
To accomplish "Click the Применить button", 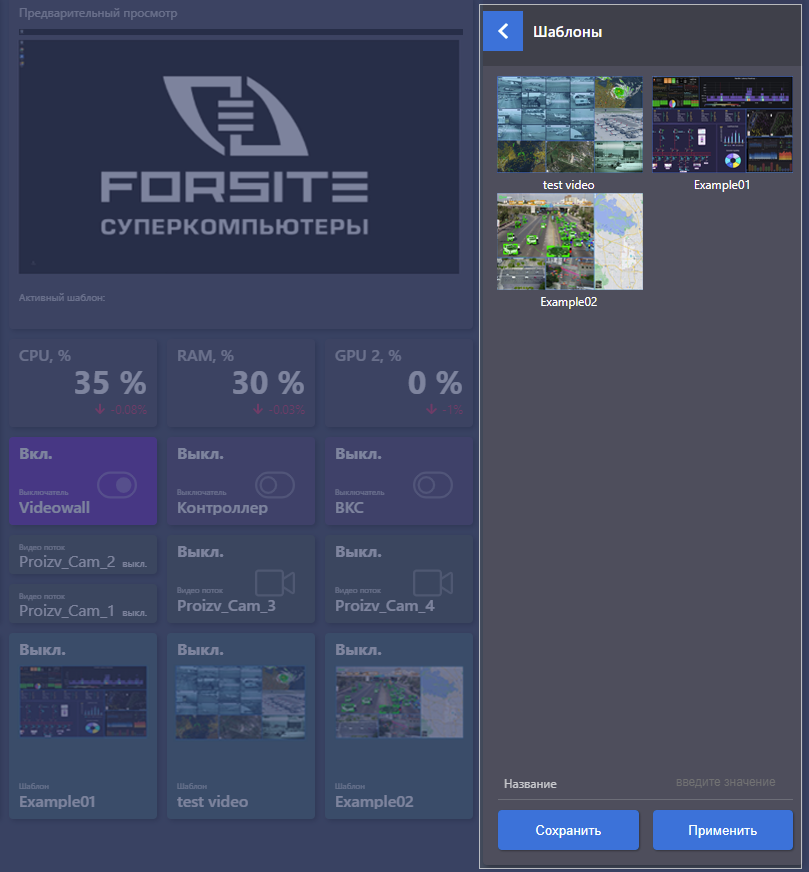I will click(x=722, y=830).
